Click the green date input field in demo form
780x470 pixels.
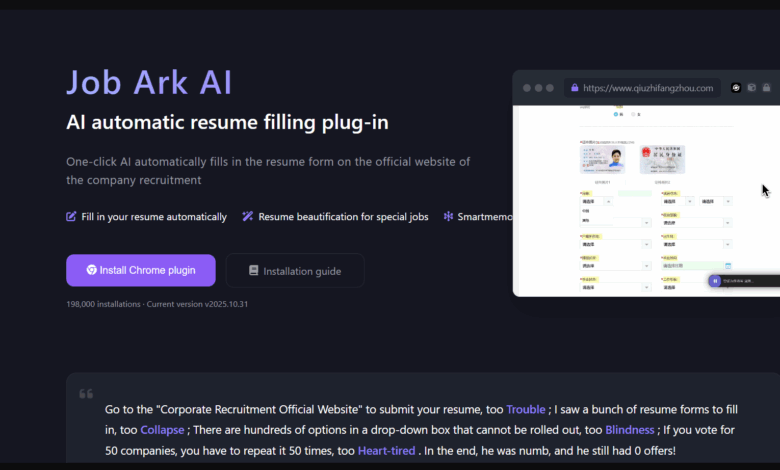(x=691, y=266)
